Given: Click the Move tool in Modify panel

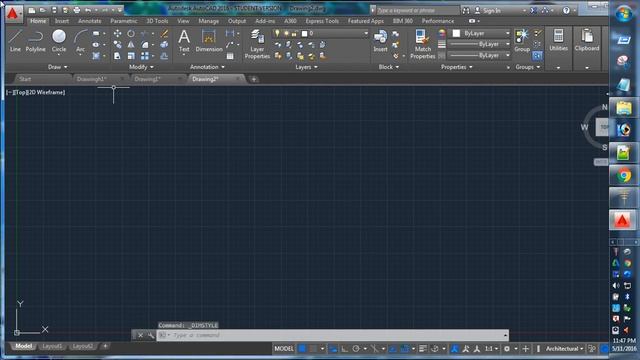Looking at the screenshot, I should pyautogui.click(x=117, y=33).
